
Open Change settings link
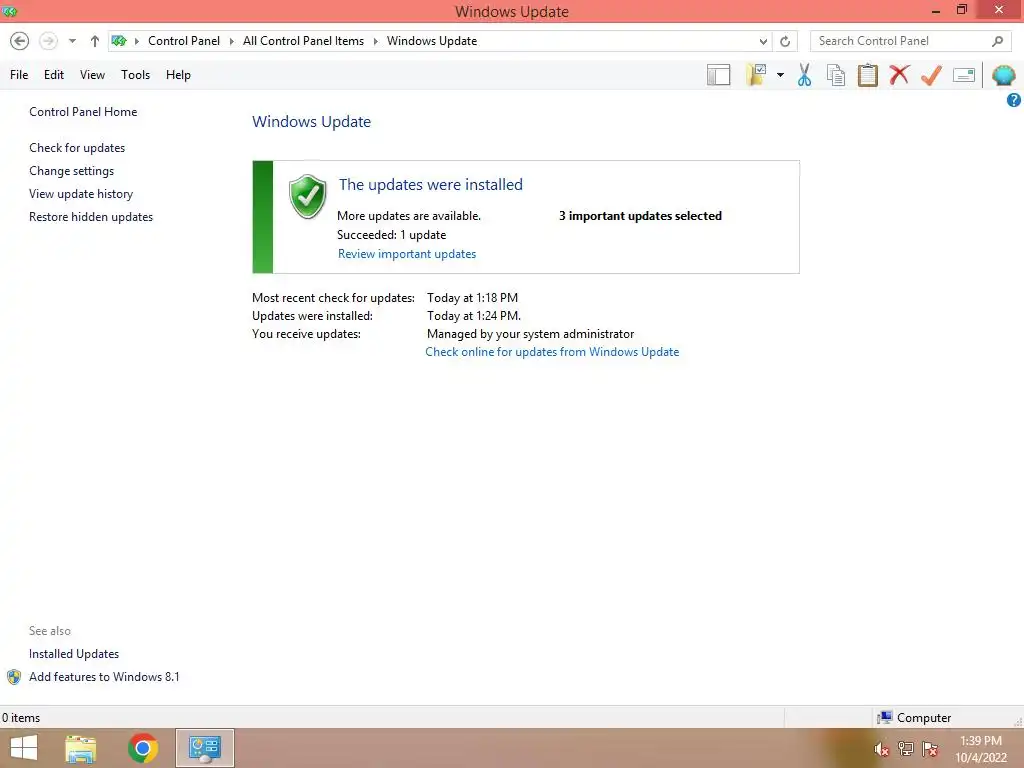[71, 171]
